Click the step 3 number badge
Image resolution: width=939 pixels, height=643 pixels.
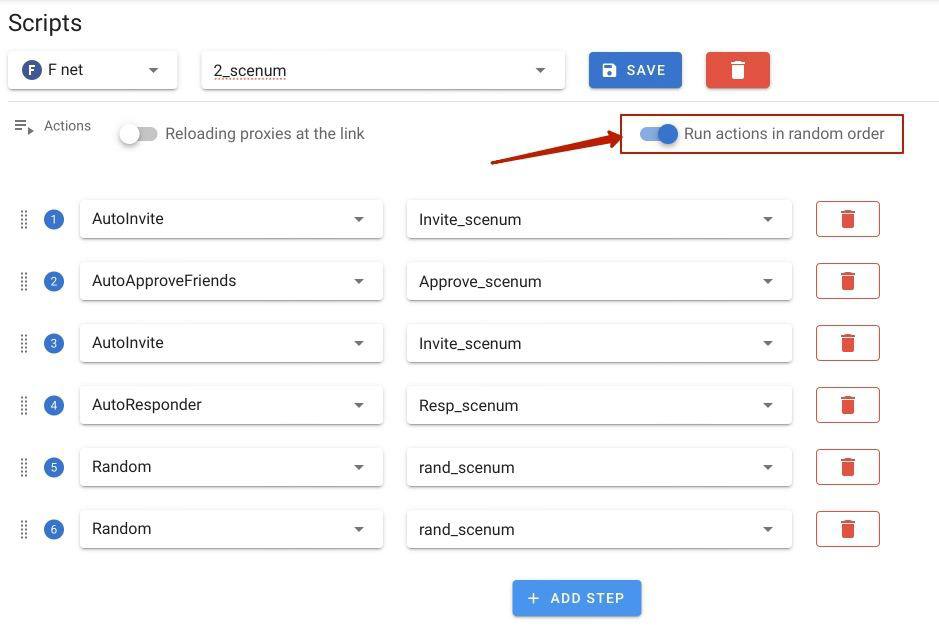click(x=54, y=343)
